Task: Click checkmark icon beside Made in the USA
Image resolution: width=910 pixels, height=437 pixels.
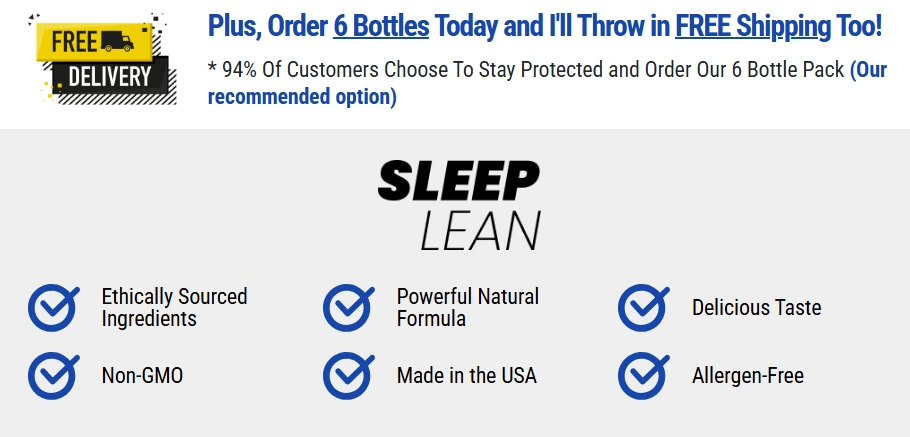Action: pos(348,376)
